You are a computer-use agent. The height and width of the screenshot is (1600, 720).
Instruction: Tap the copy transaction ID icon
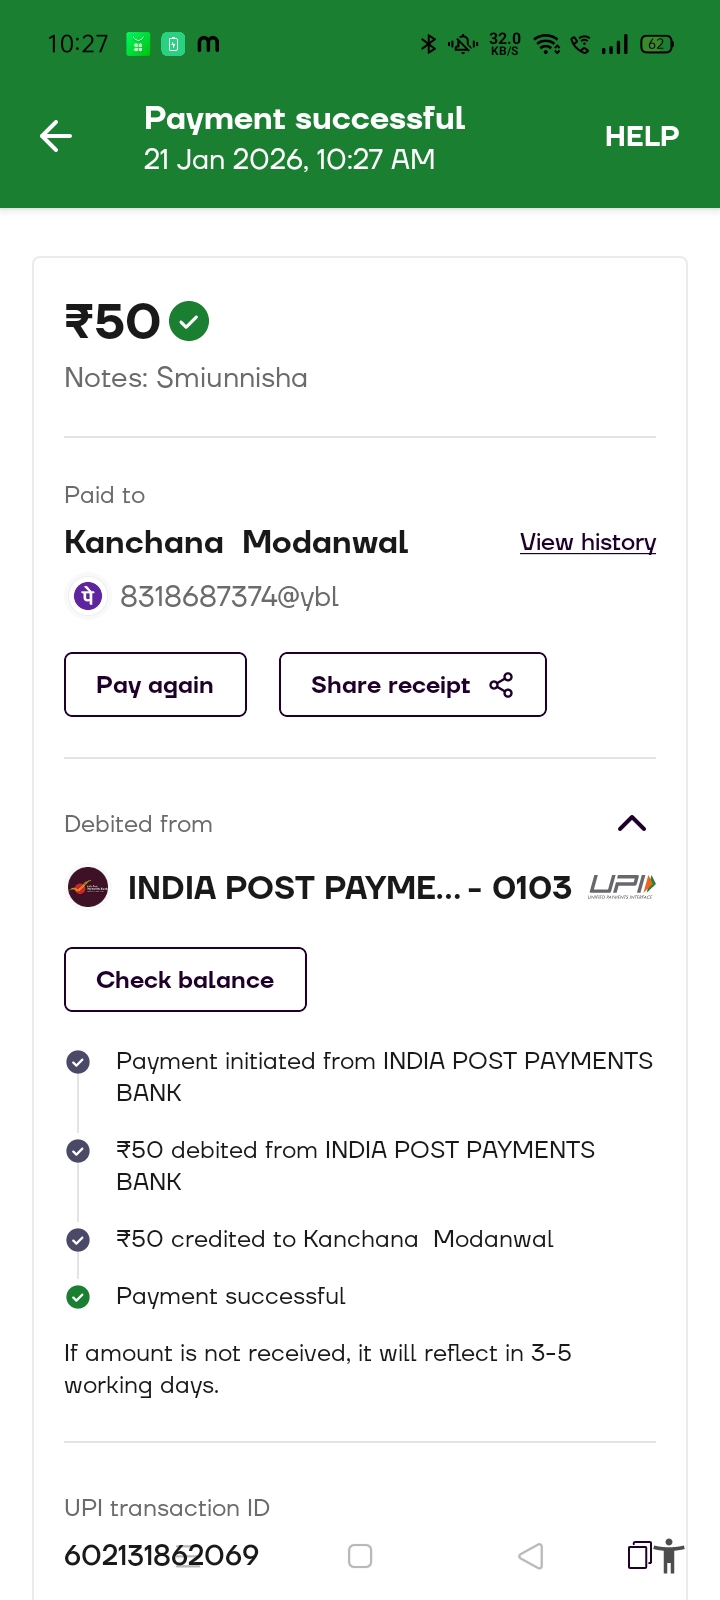pyautogui.click(x=639, y=1555)
